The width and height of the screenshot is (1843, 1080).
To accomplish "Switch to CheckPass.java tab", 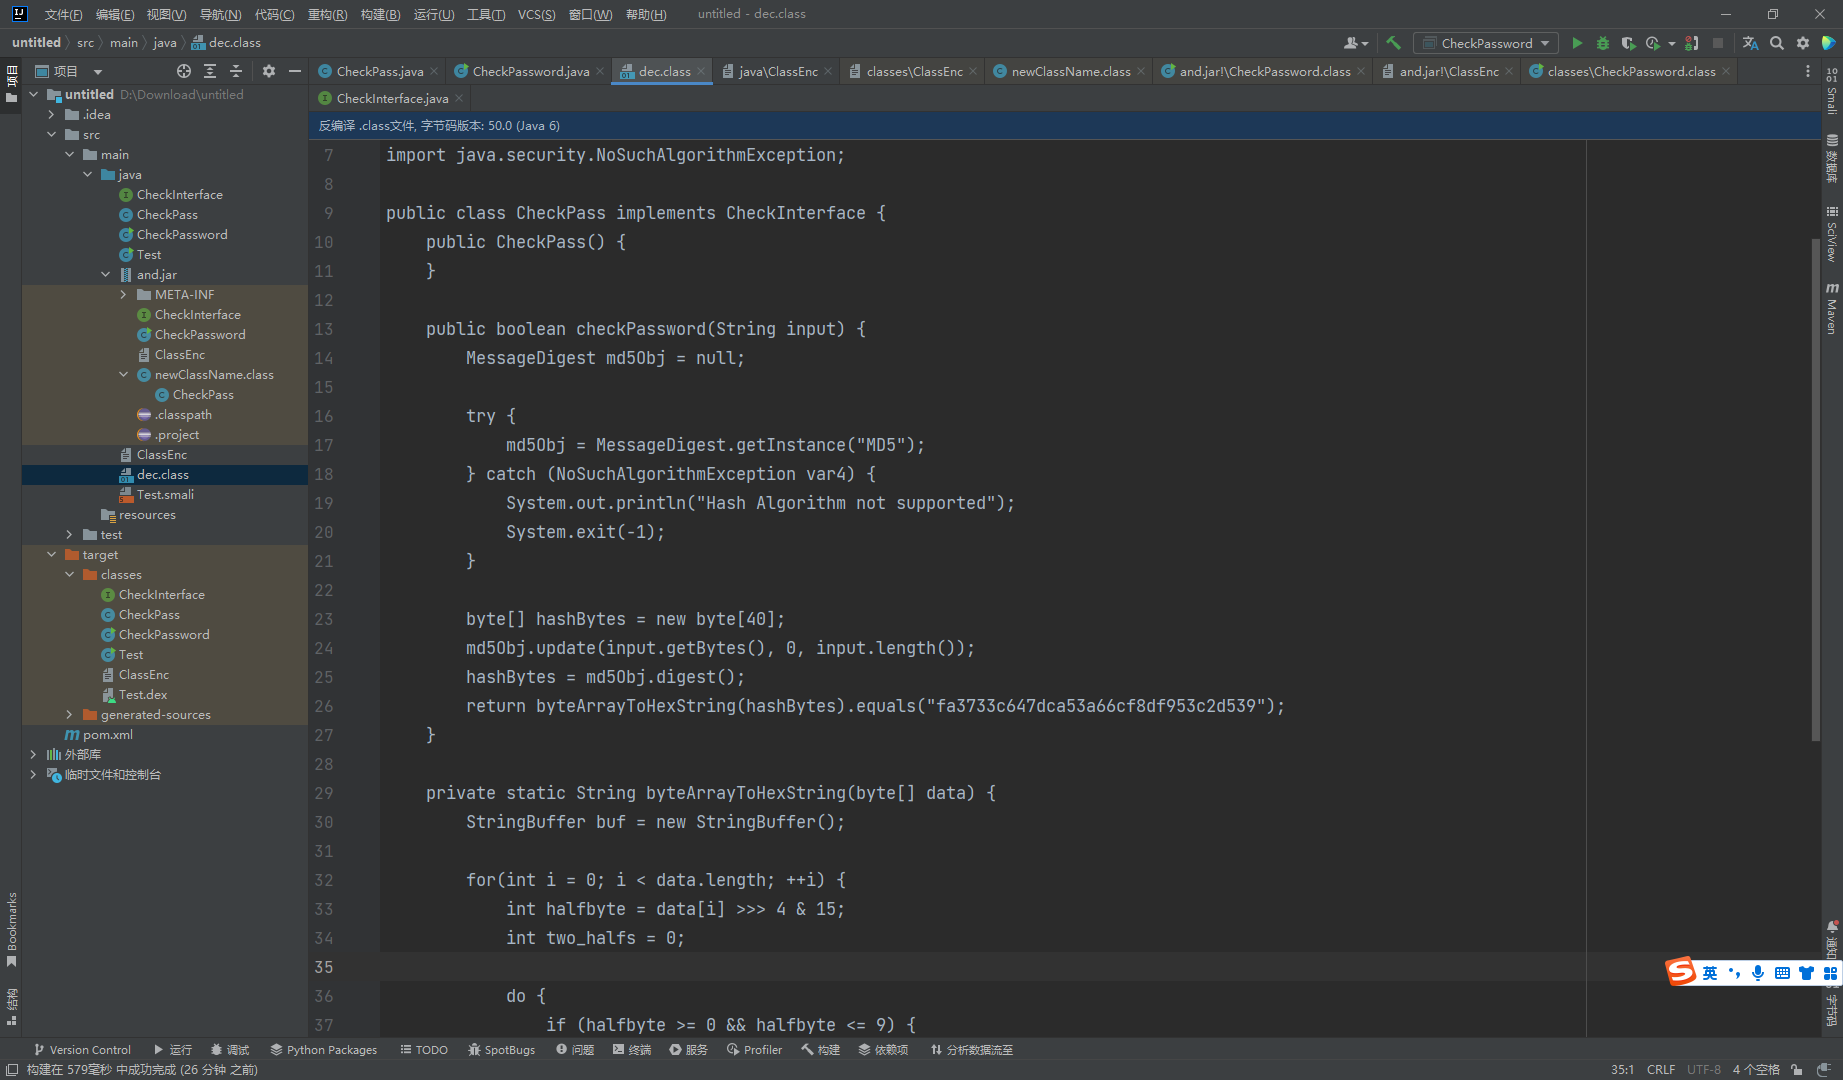I will coord(379,71).
